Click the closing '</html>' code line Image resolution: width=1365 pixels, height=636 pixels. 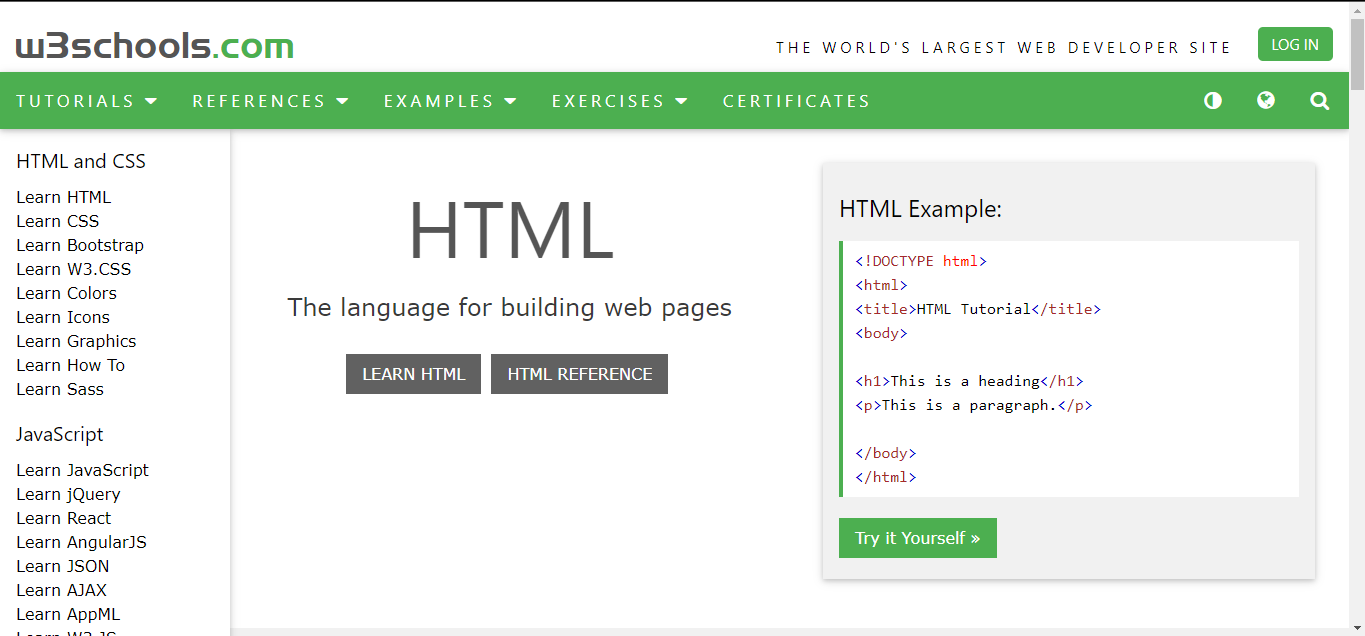[886, 477]
